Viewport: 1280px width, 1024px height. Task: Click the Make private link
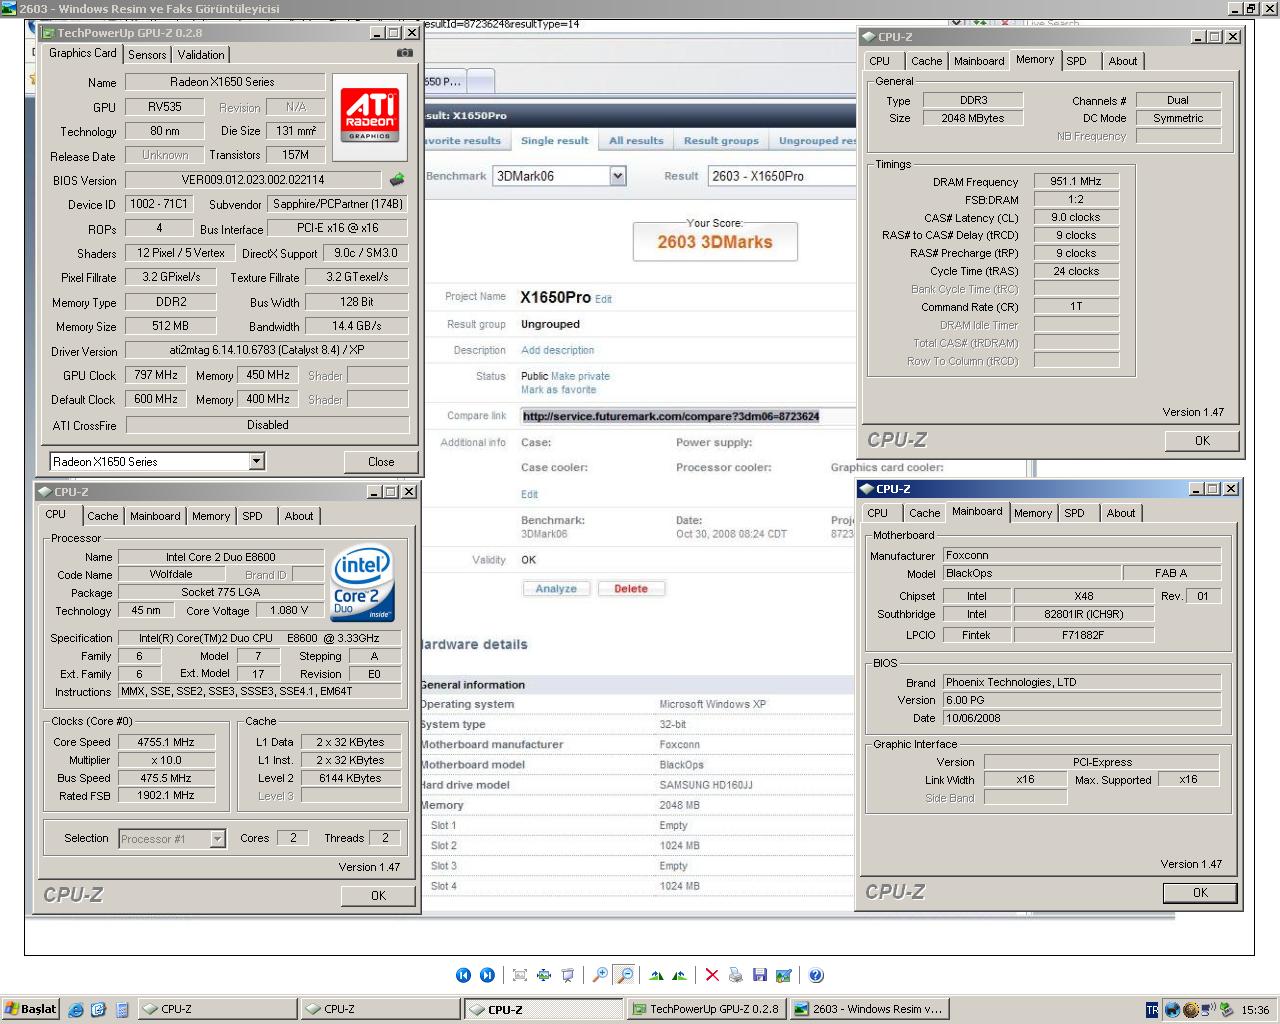pyautogui.click(x=580, y=376)
